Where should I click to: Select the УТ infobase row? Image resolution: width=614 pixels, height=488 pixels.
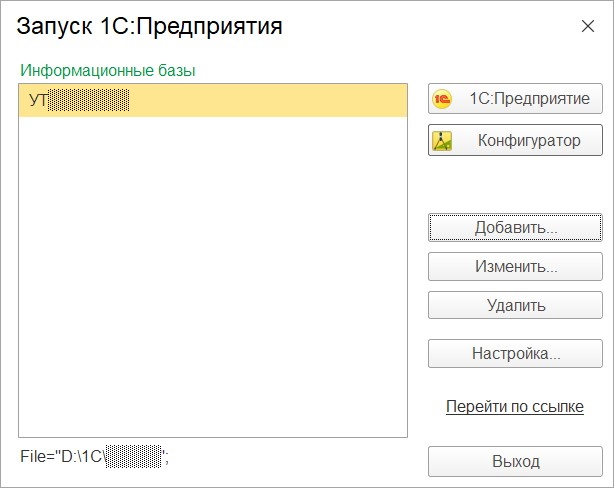point(213,100)
